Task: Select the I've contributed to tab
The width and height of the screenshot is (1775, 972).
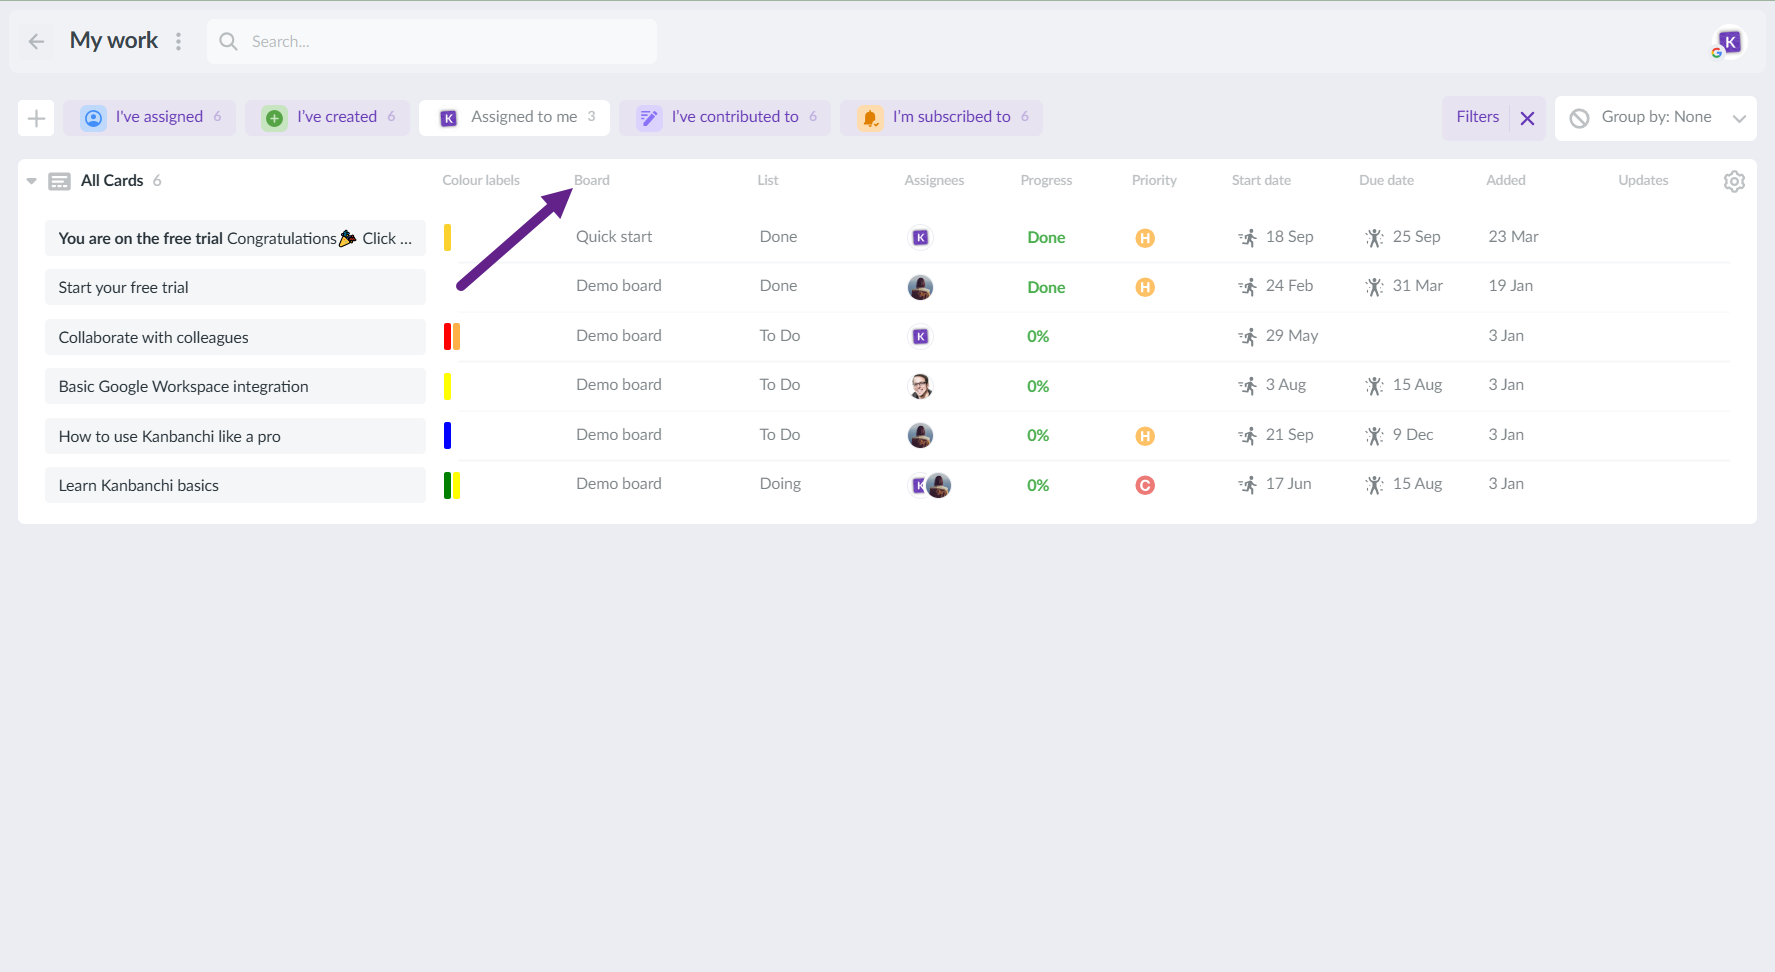Action: pos(725,117)
